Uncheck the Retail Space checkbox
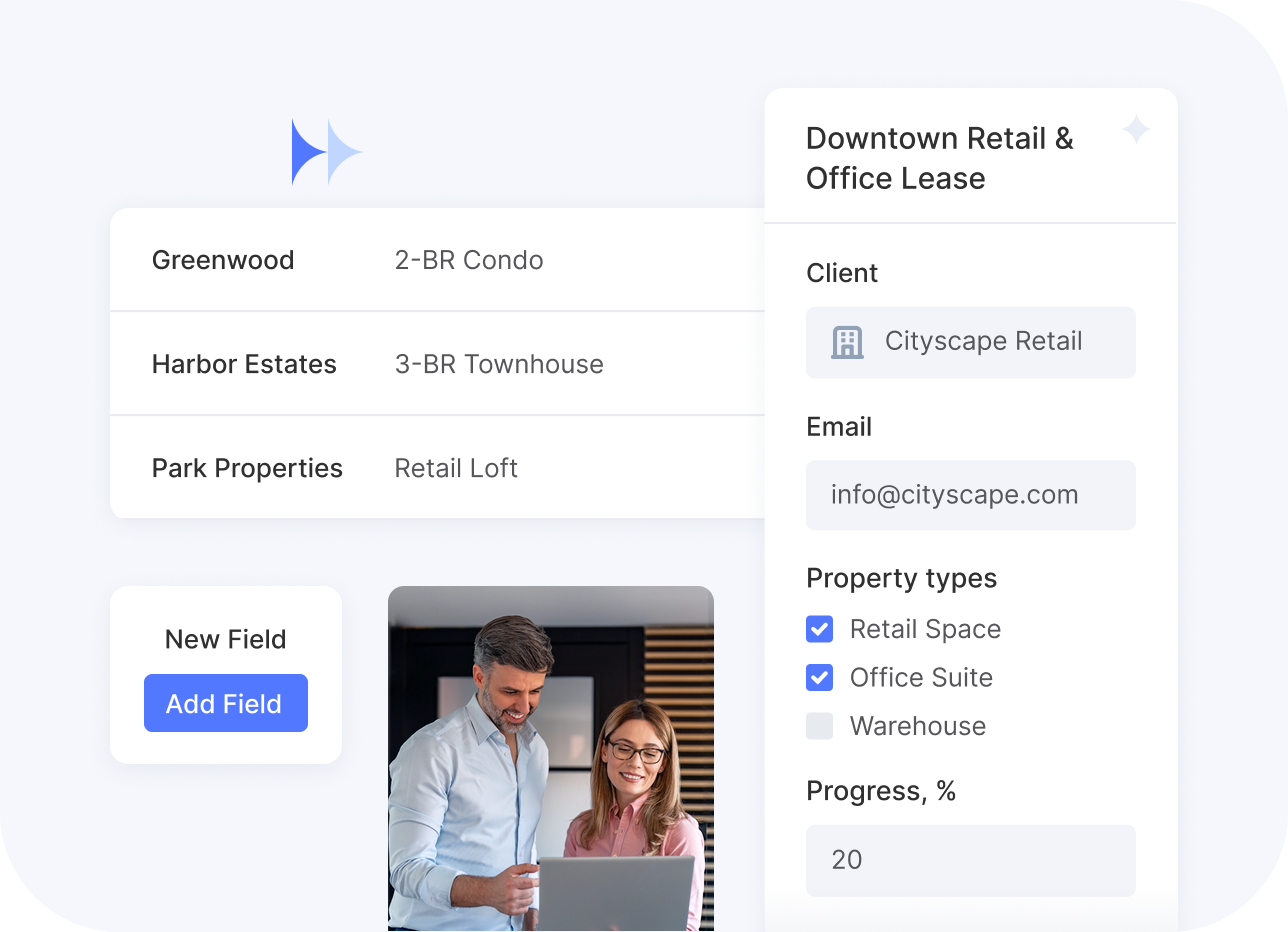Image resolution: width=1288 pixels, height=932 pixels. coord(819,629)
